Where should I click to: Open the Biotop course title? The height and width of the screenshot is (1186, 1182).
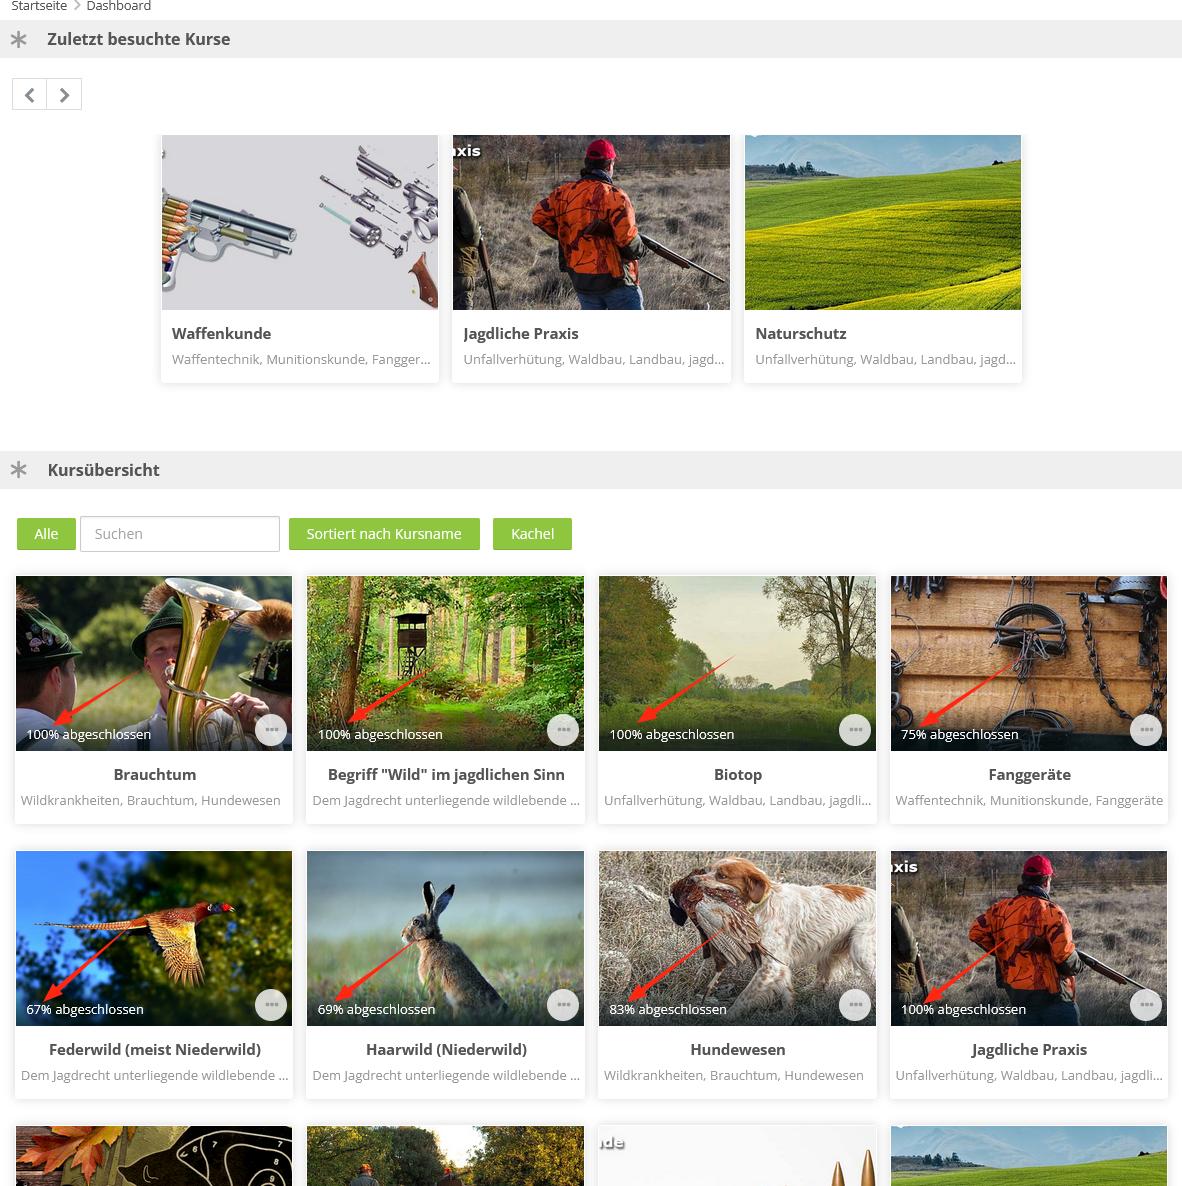(738, 775)
